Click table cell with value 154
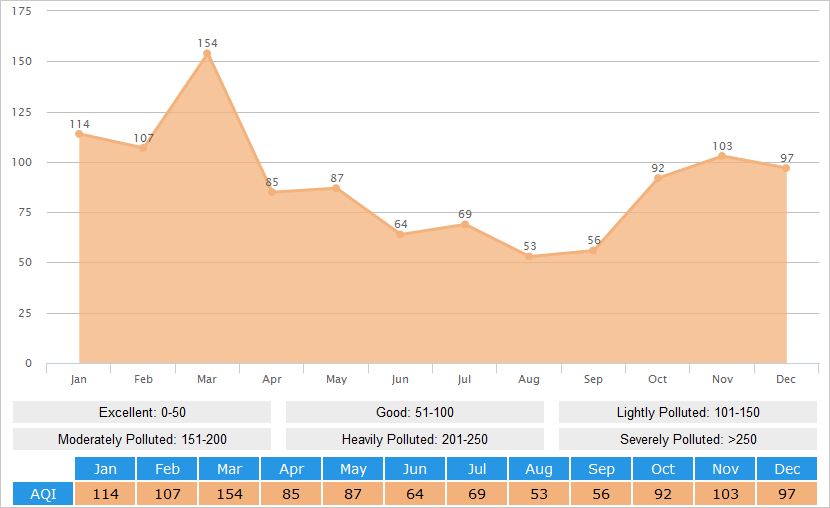This screenshot has width=830, height=508. (x=229, y=494)
